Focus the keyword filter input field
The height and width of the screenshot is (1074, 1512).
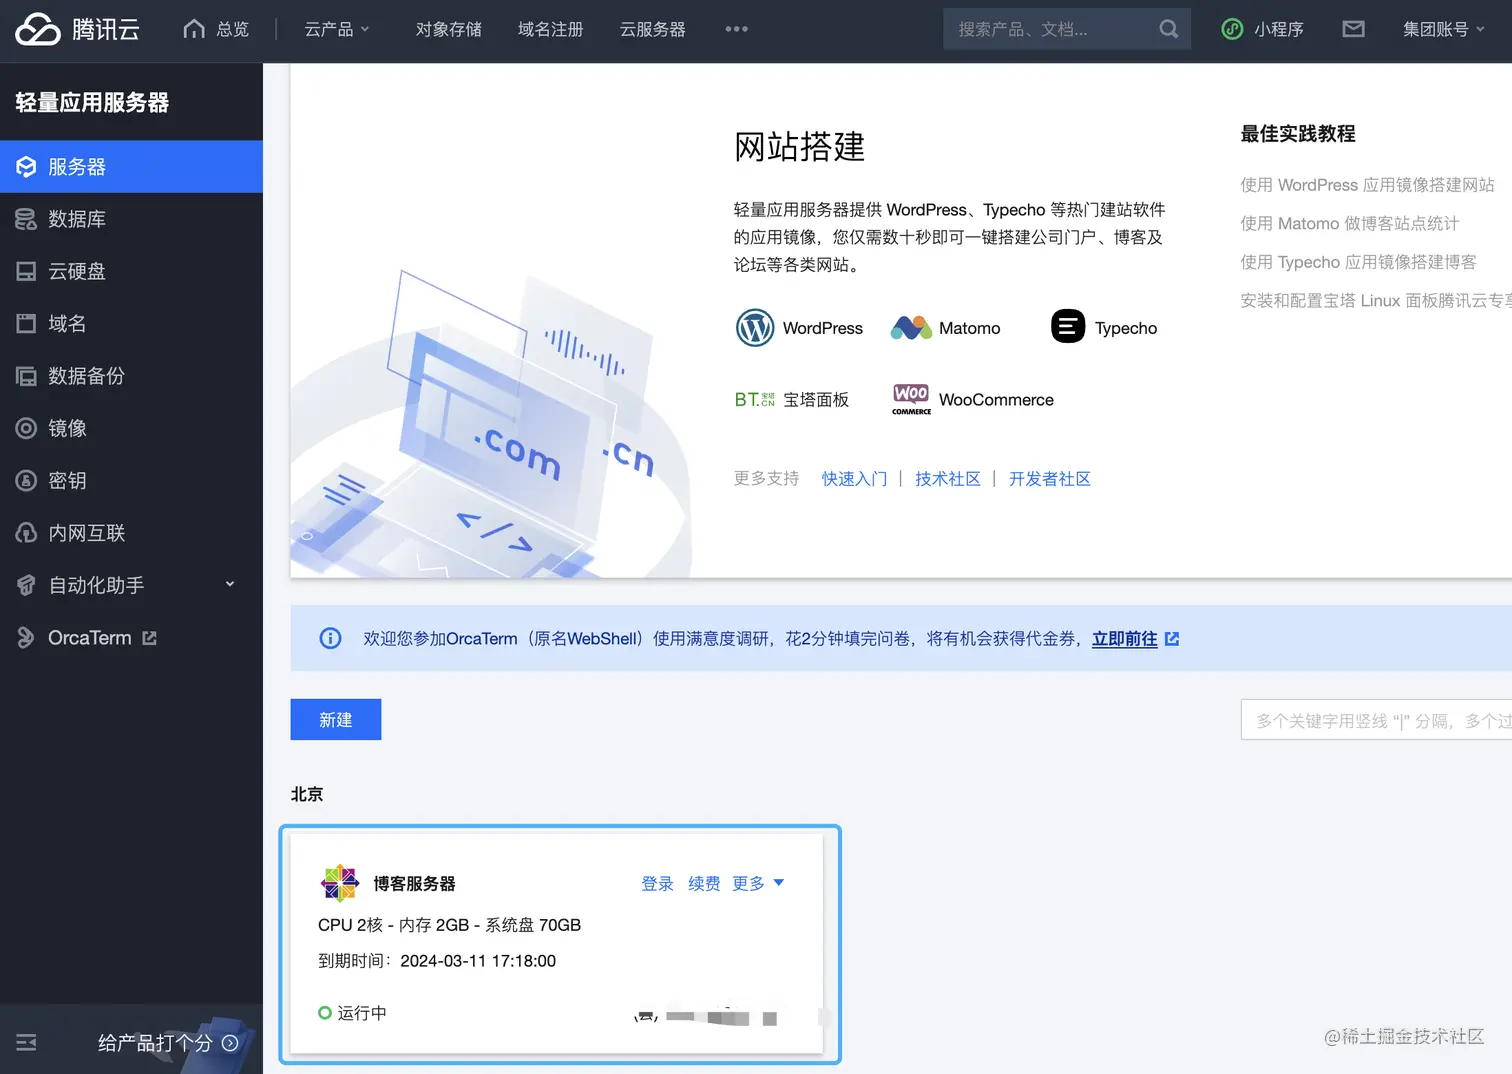pyautogui.click(x=1377, y=720)
